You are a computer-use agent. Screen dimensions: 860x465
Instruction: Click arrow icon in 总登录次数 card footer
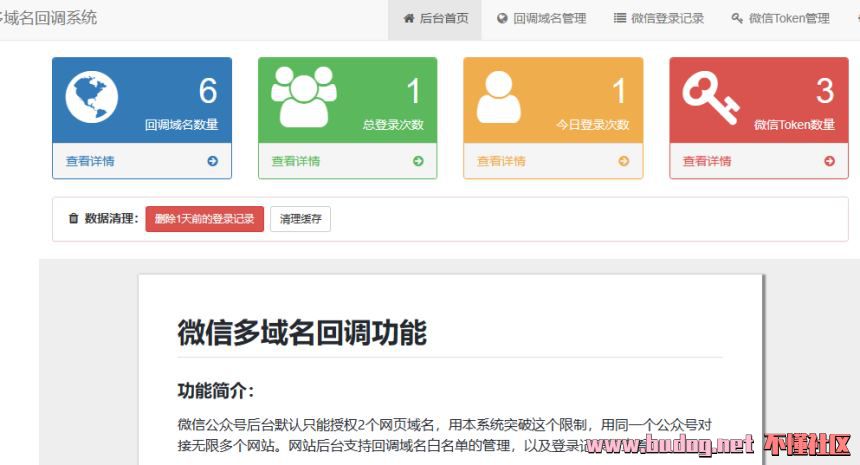(x=418, y=161)
